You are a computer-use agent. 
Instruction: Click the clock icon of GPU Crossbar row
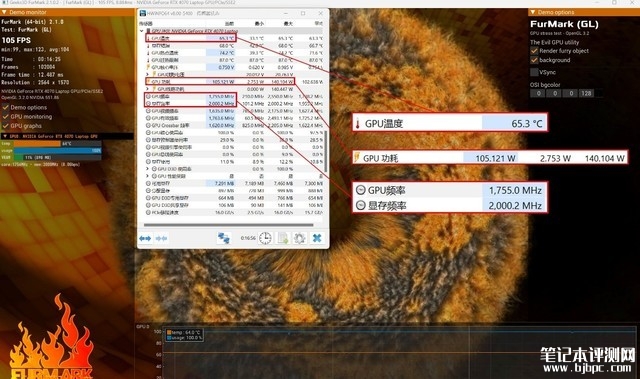tap(148, 125)
